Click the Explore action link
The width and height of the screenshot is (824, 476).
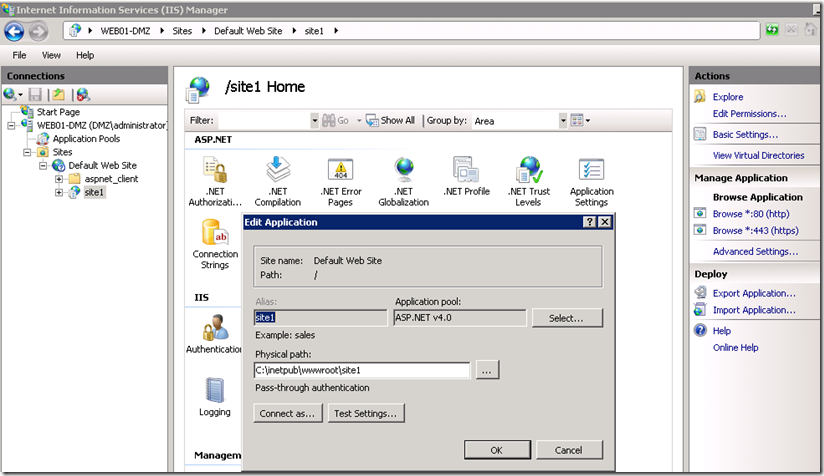[728, 97]
